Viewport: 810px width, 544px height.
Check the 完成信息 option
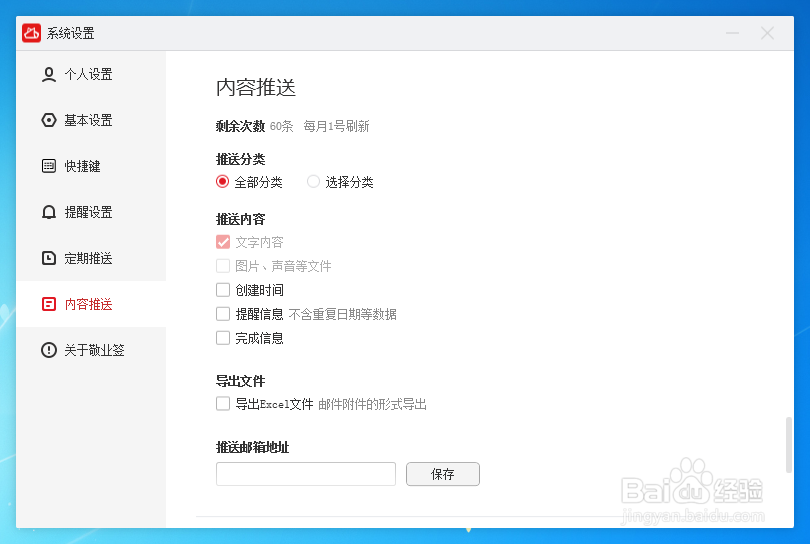click(x=223, y=338)
